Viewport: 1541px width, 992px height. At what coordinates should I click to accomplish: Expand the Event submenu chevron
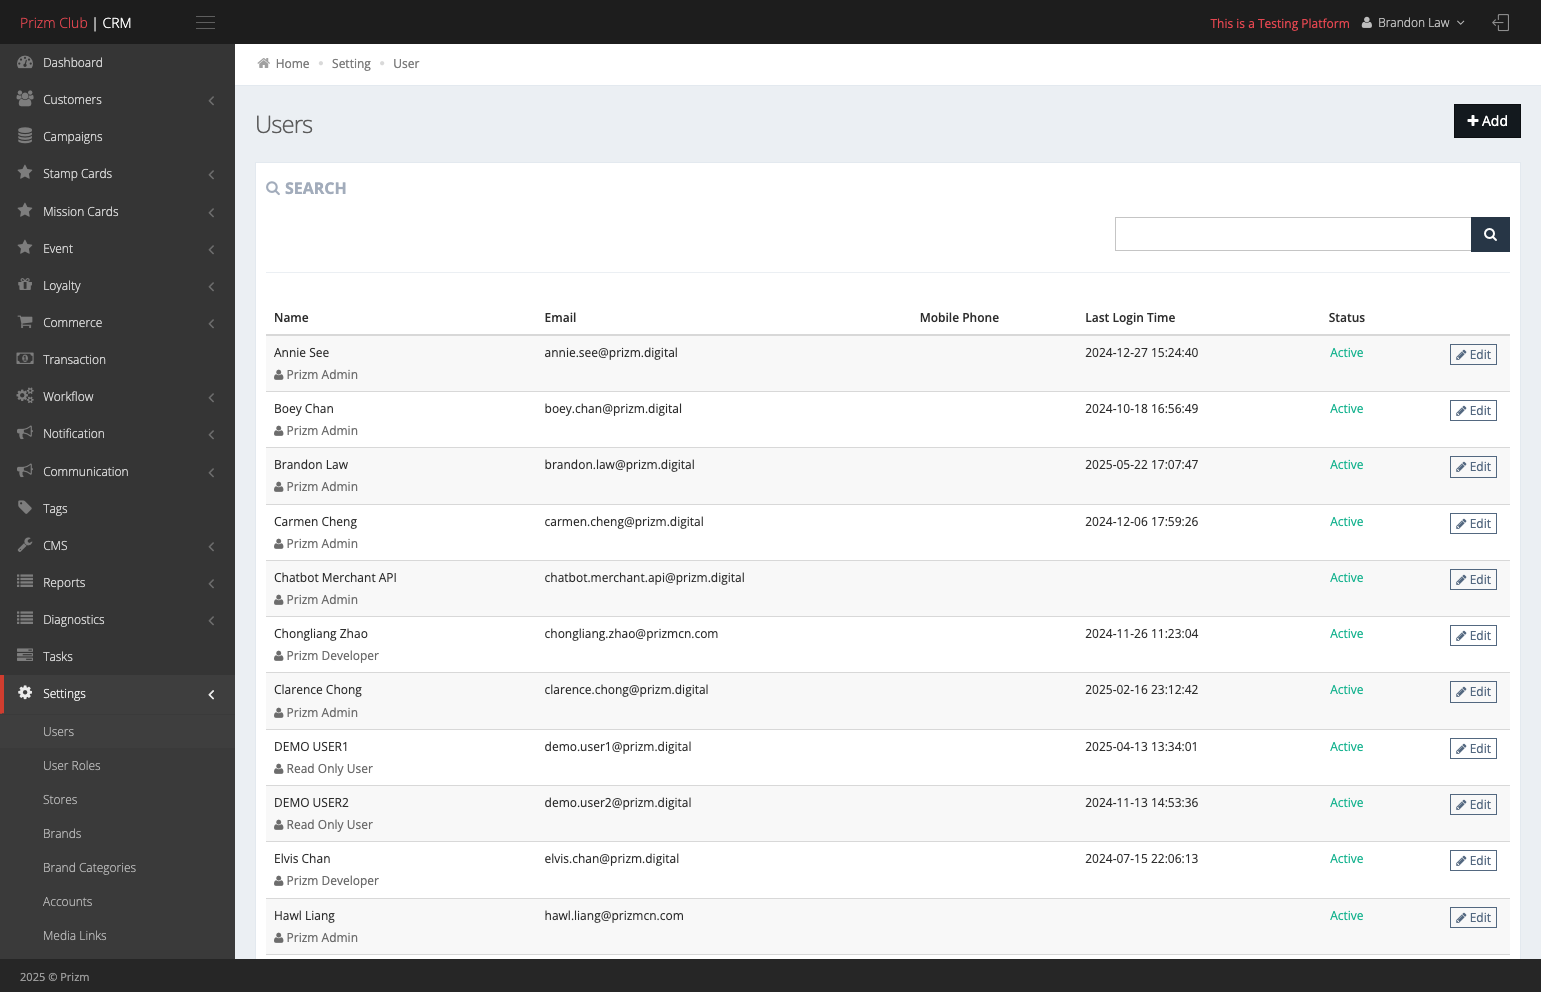click(211, 249)
